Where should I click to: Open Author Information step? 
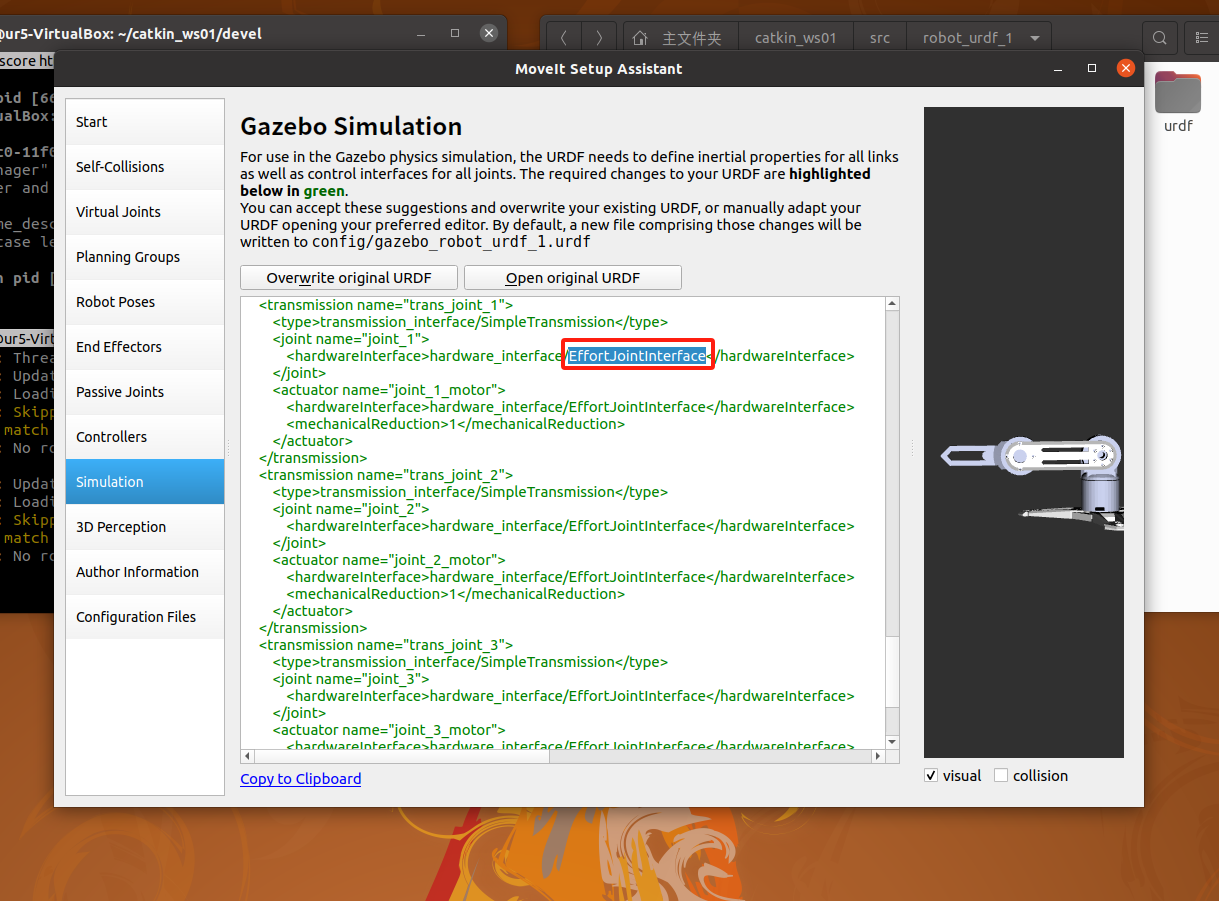[x=145, y=572]
